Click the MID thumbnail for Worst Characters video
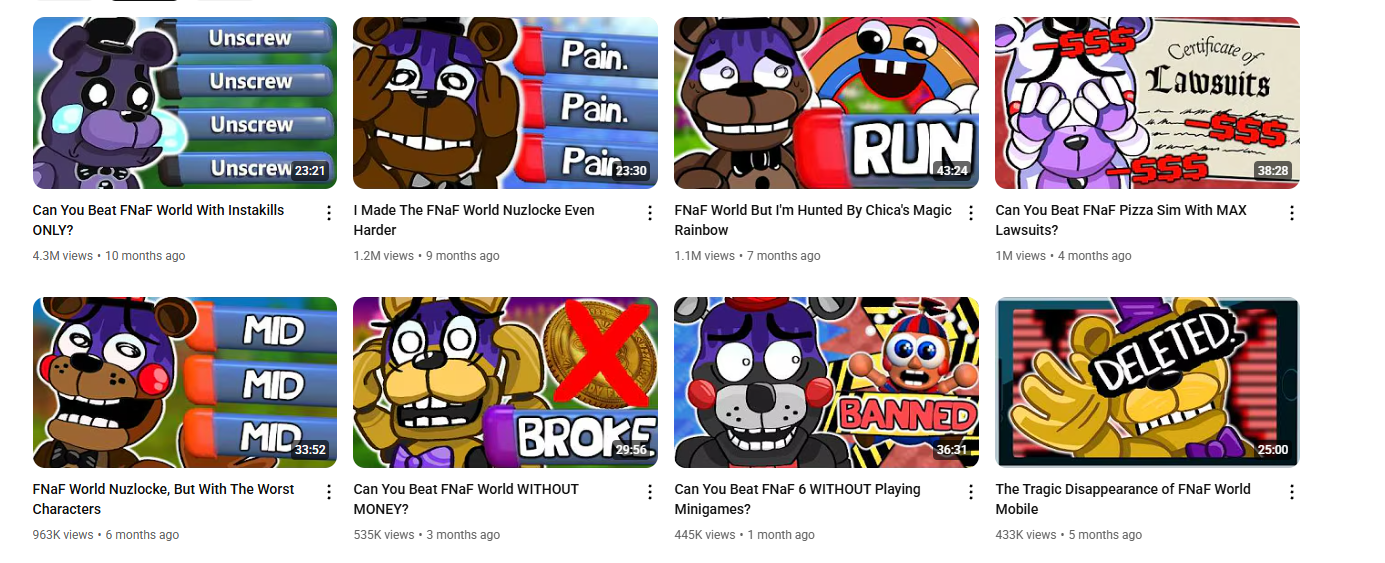The width and height of the screenshot is (1385, 563). [x=185, y=382]
